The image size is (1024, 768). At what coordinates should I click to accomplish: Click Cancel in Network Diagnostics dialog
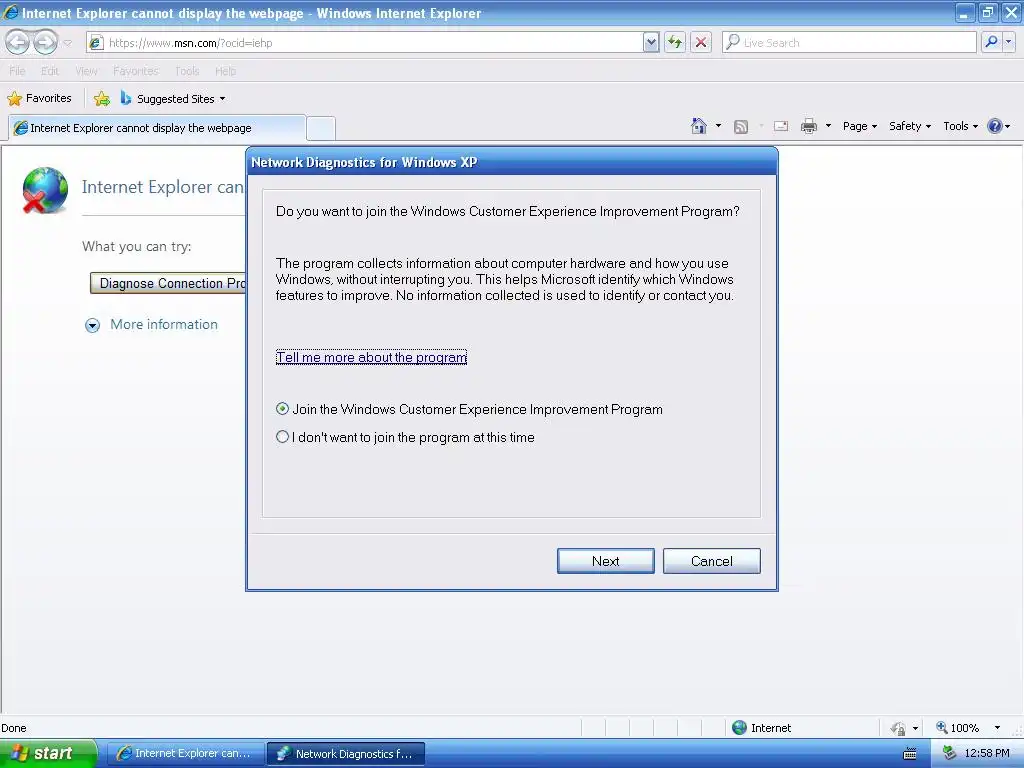pos(711,561)
